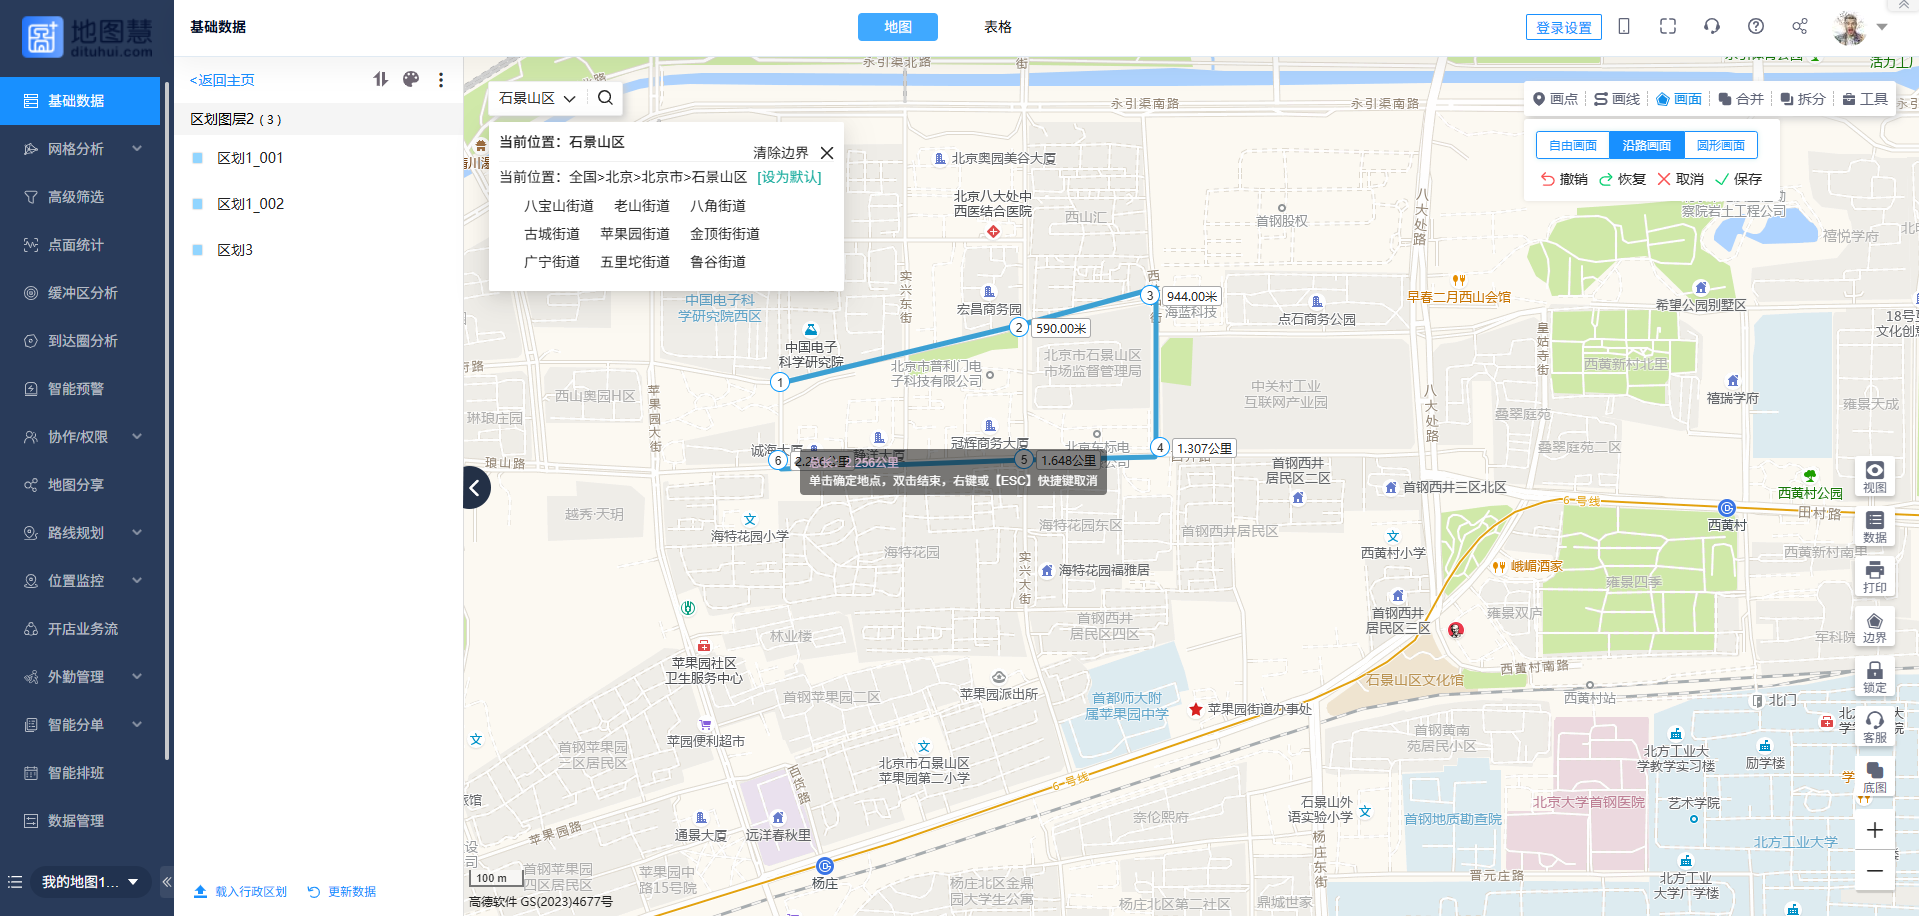Zoom in the map with plus button

[x=1874, y=830]
